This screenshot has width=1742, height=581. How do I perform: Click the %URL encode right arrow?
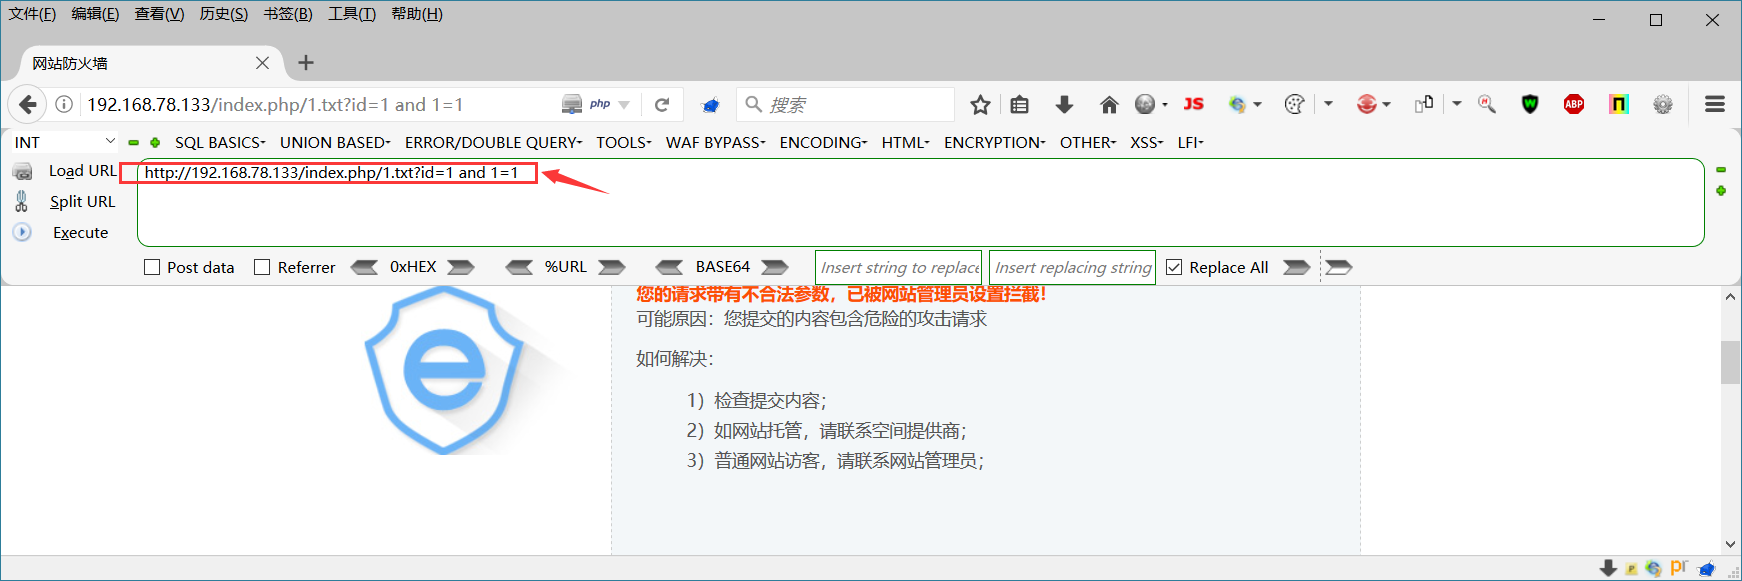612,267
